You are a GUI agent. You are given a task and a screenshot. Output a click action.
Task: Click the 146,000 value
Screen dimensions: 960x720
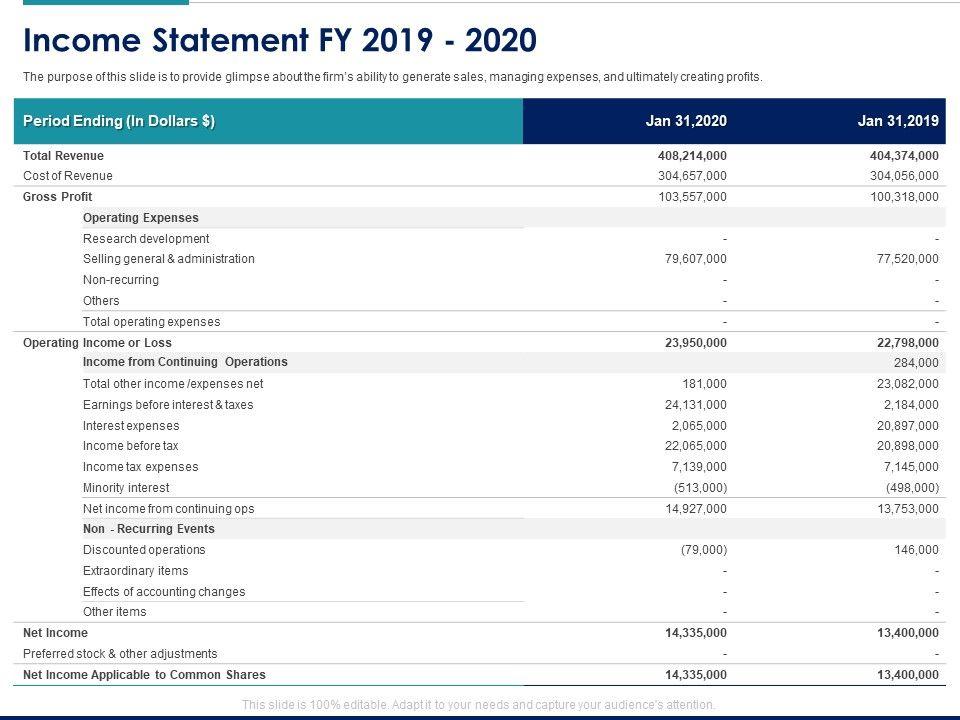(916, 549)
